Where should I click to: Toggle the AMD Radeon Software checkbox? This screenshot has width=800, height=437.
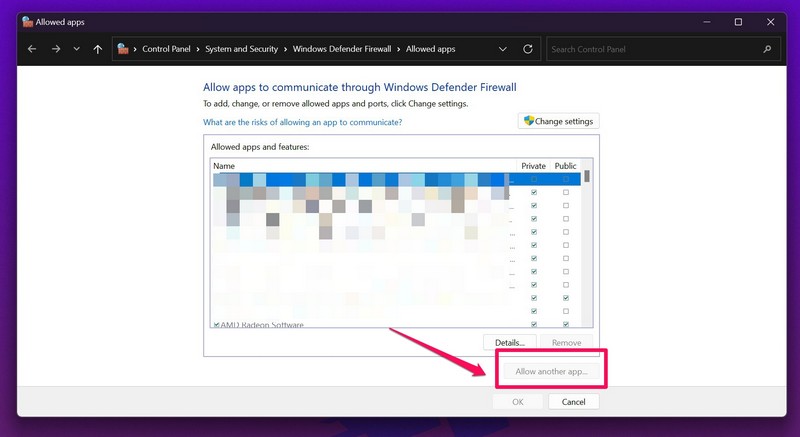click(216, 325)
